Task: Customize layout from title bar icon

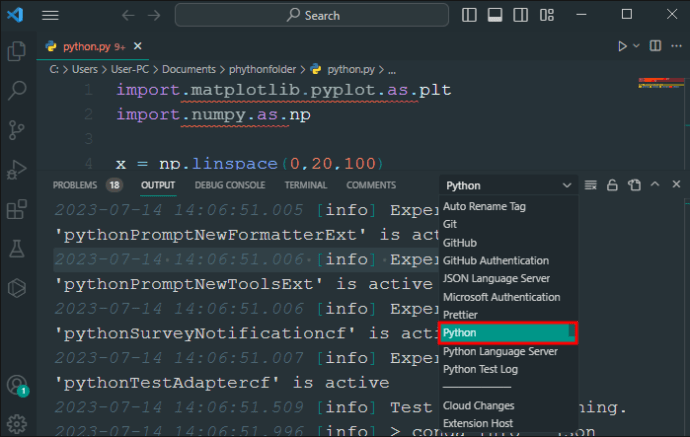Action: (547, 15)
